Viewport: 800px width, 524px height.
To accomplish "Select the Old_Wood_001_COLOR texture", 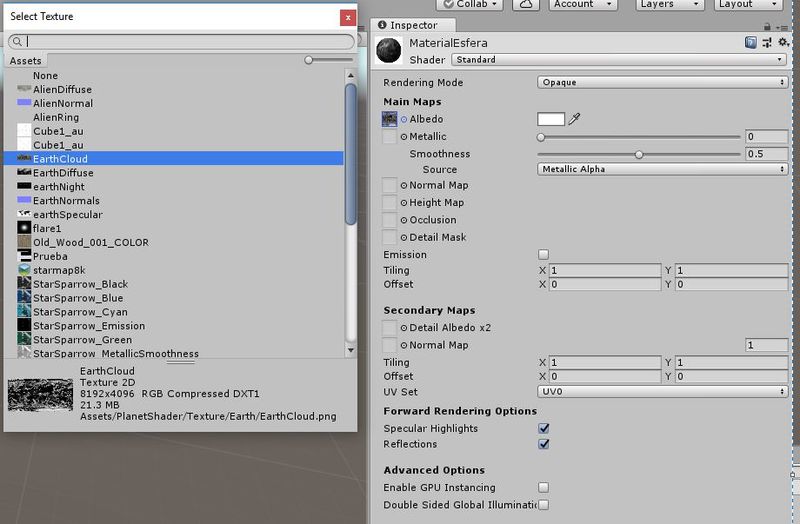I will [x=173, y=242].
